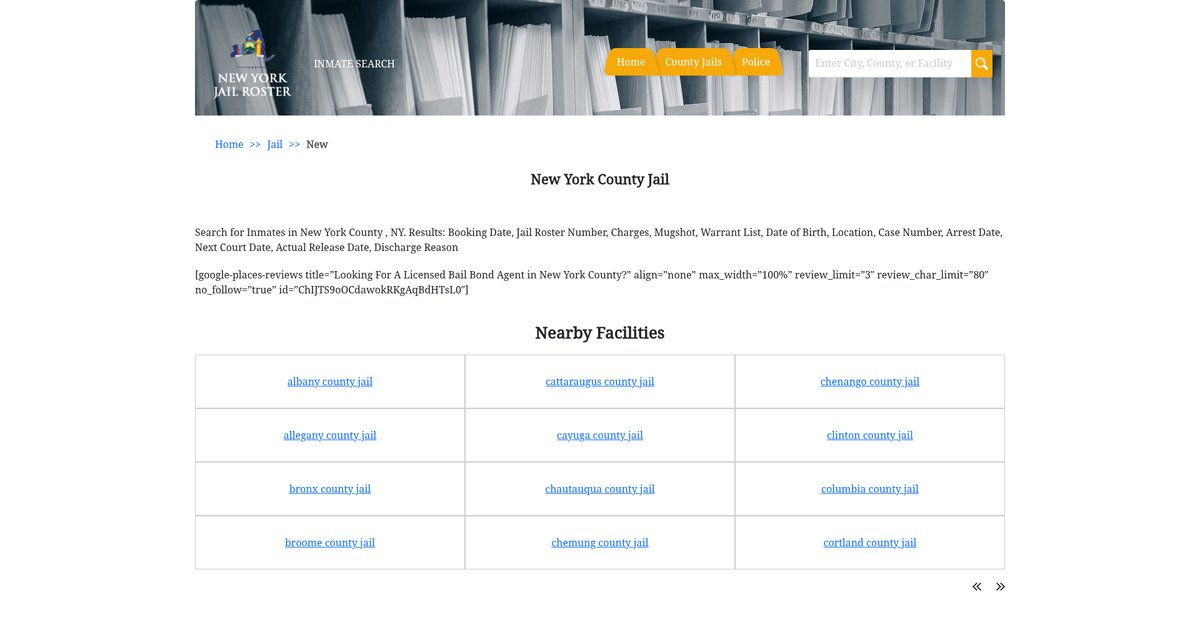Open albany county jail link
Screen dimensions: 1200x620
tap(330, 382)
